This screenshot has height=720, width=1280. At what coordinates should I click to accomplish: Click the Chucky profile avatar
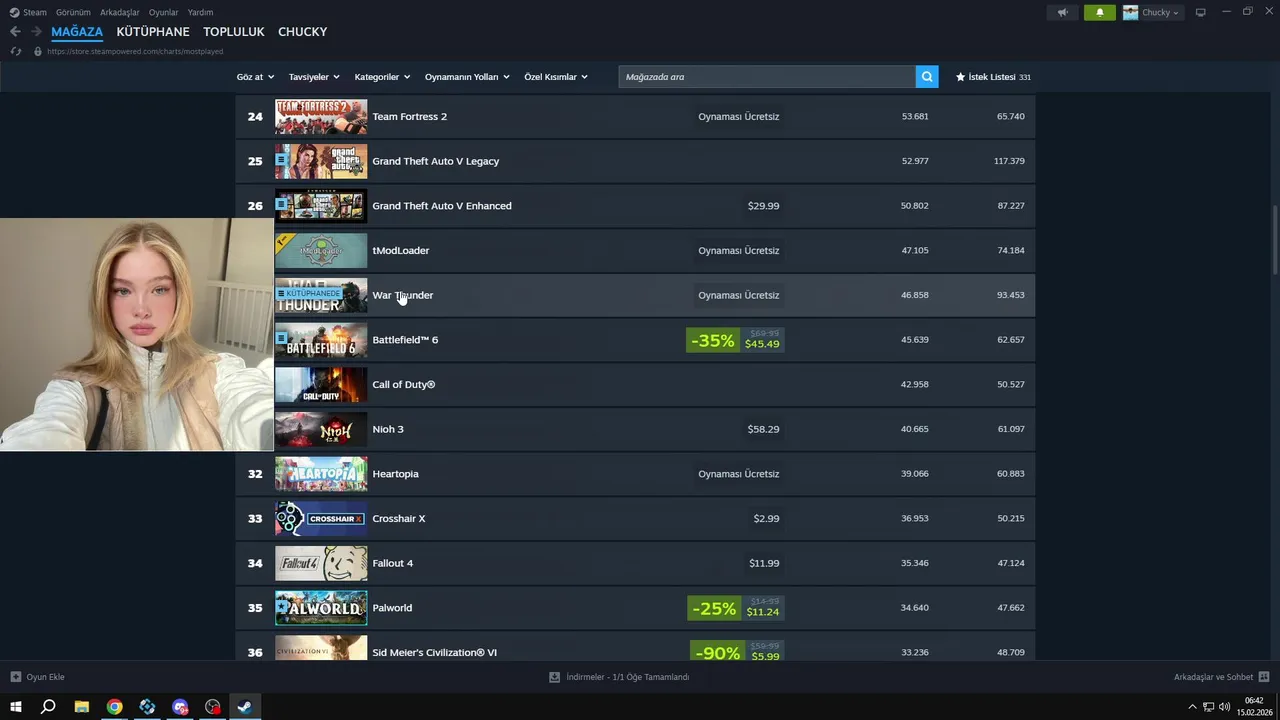(x=1131, y=12)
